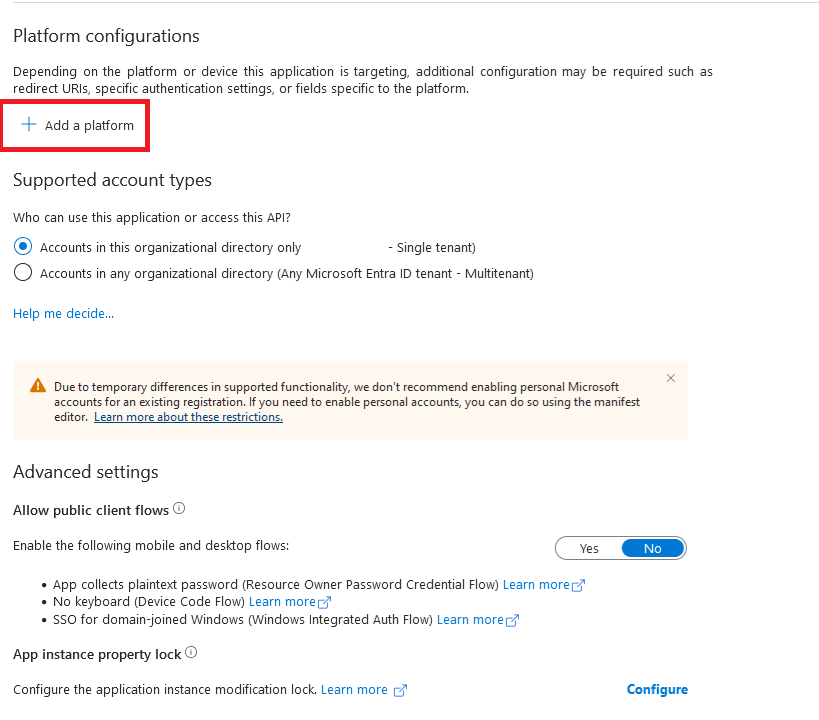The height and width of the screenshot is (720, 819).
Task: Dismiss the warning banner with the X
Action: pyautogui.click(x=671, y=378)
